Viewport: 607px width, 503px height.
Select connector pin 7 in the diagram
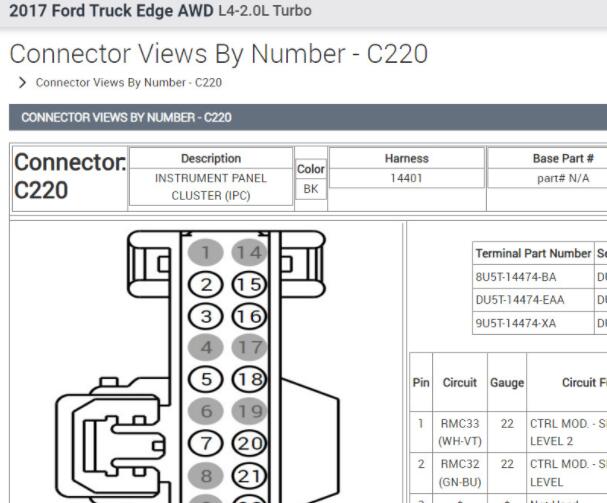[x=206, y=443]
